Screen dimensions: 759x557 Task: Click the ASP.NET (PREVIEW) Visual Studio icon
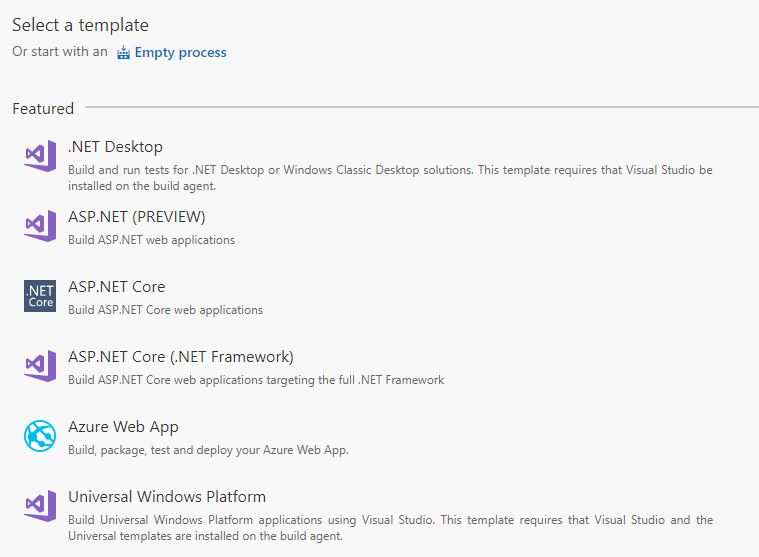click(40, 226)
